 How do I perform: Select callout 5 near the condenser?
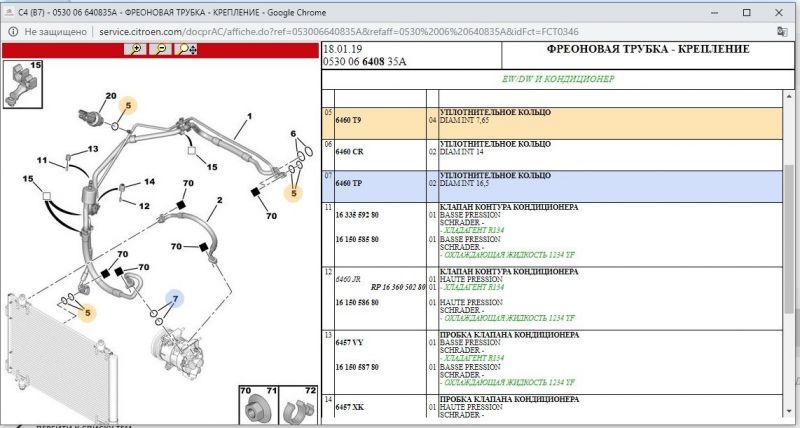(x=88, y=313)
